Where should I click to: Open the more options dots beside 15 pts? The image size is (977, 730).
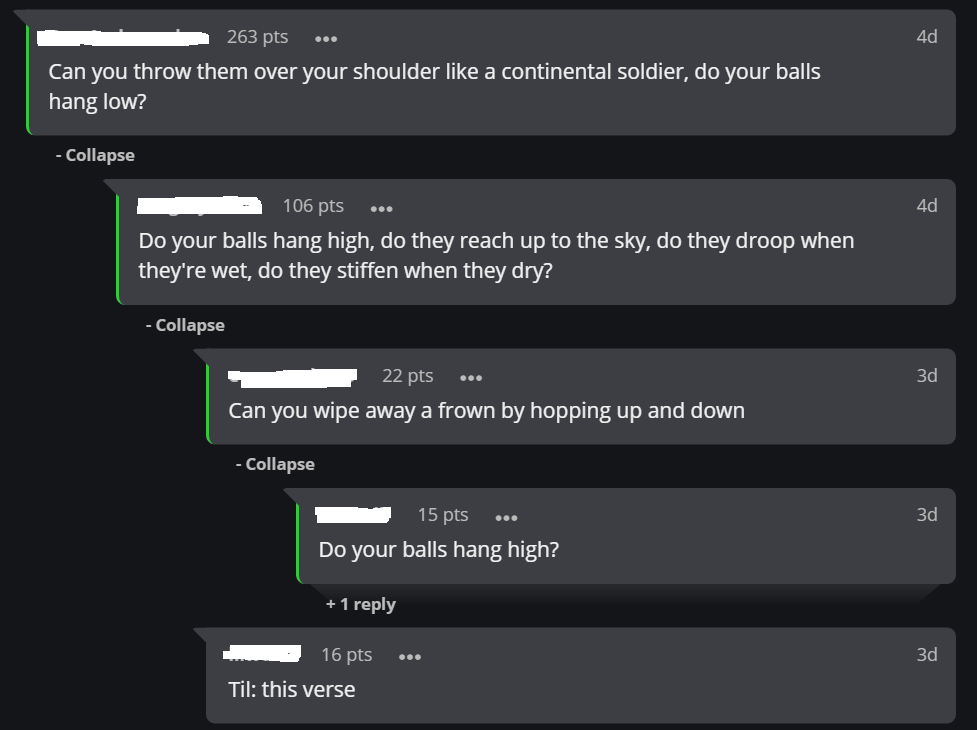(x=506, y=516)
